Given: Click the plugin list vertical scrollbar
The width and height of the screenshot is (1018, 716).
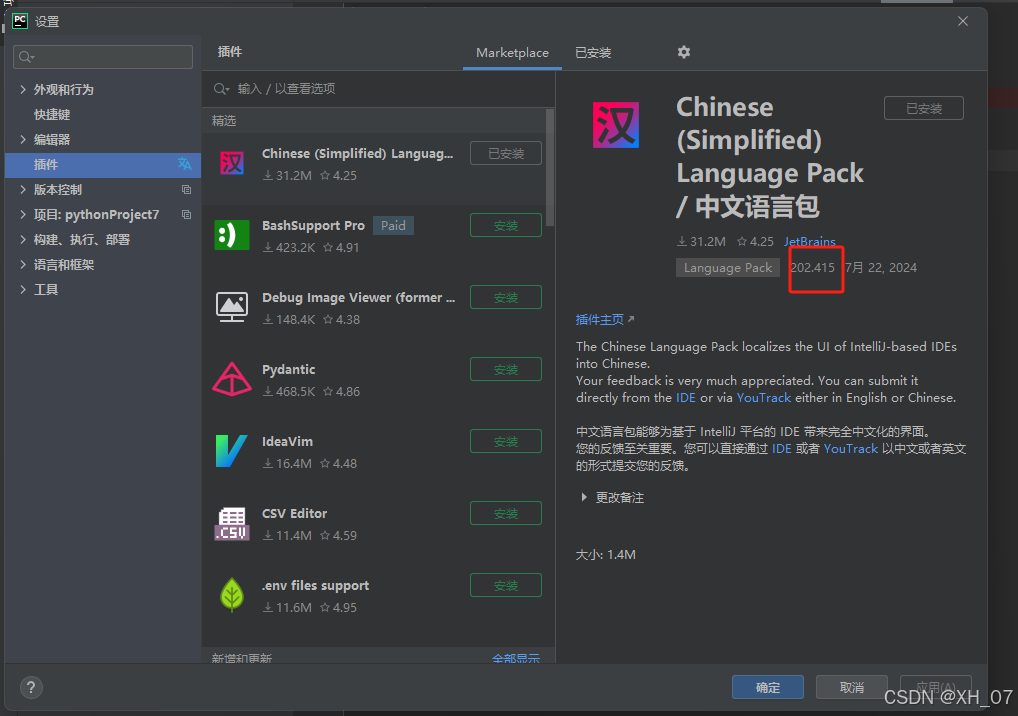Looking at the screenshot, I should coord(550,167).
